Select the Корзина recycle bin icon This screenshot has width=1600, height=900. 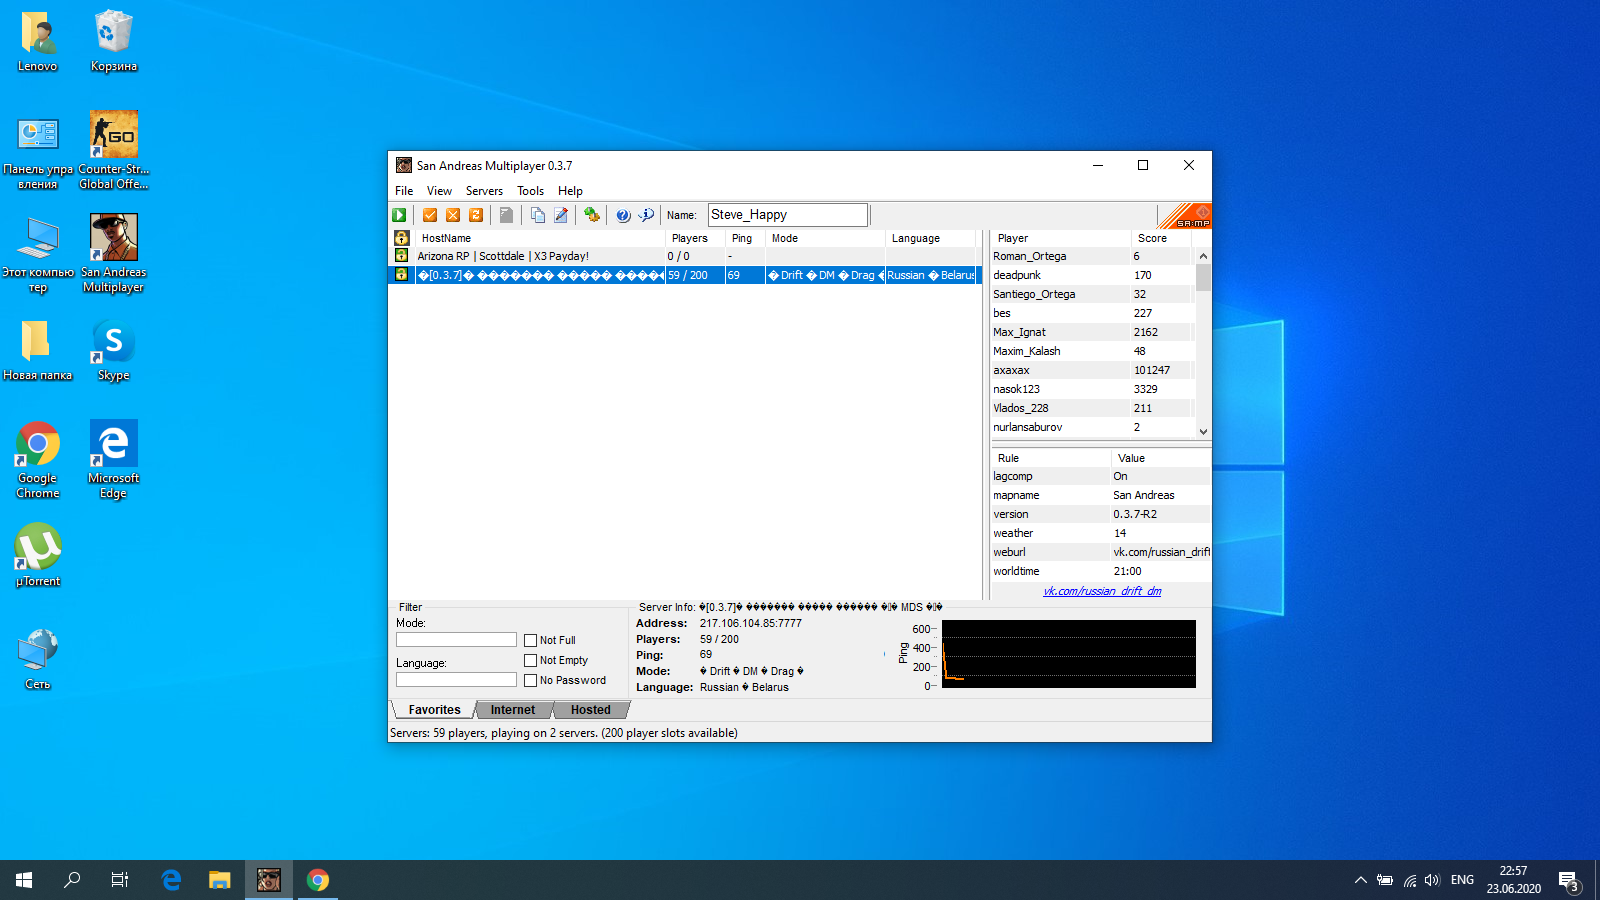[x=114, y=41]
